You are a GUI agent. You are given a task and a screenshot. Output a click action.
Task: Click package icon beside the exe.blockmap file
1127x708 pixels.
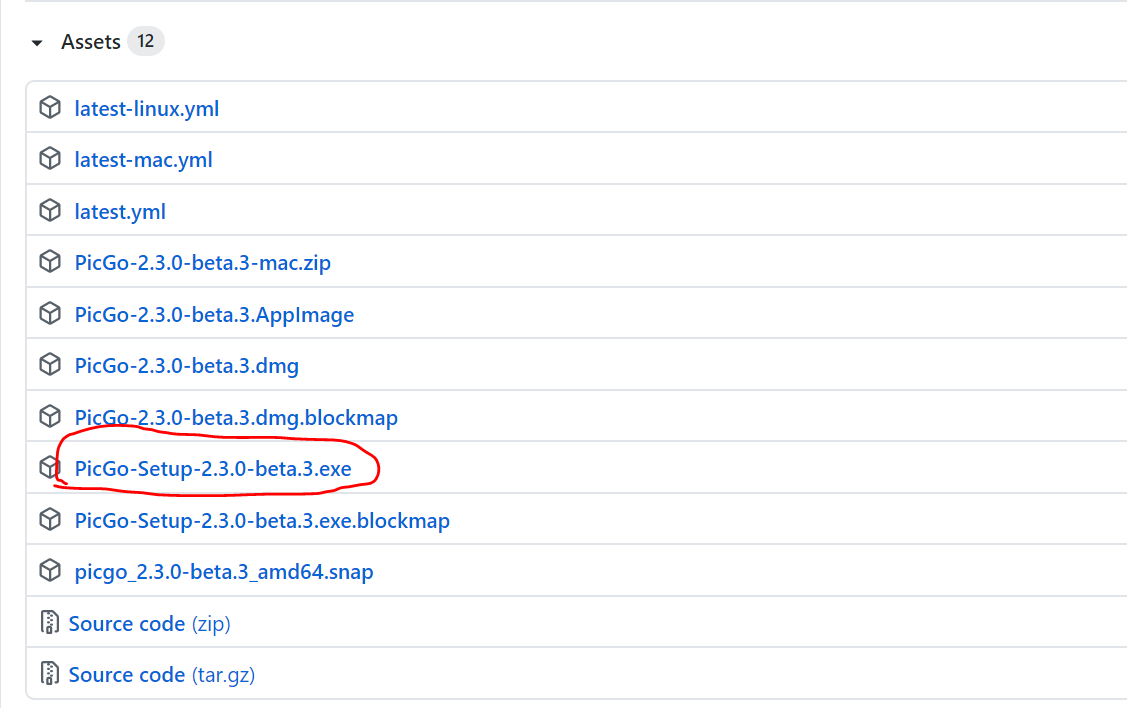[50, 519]
